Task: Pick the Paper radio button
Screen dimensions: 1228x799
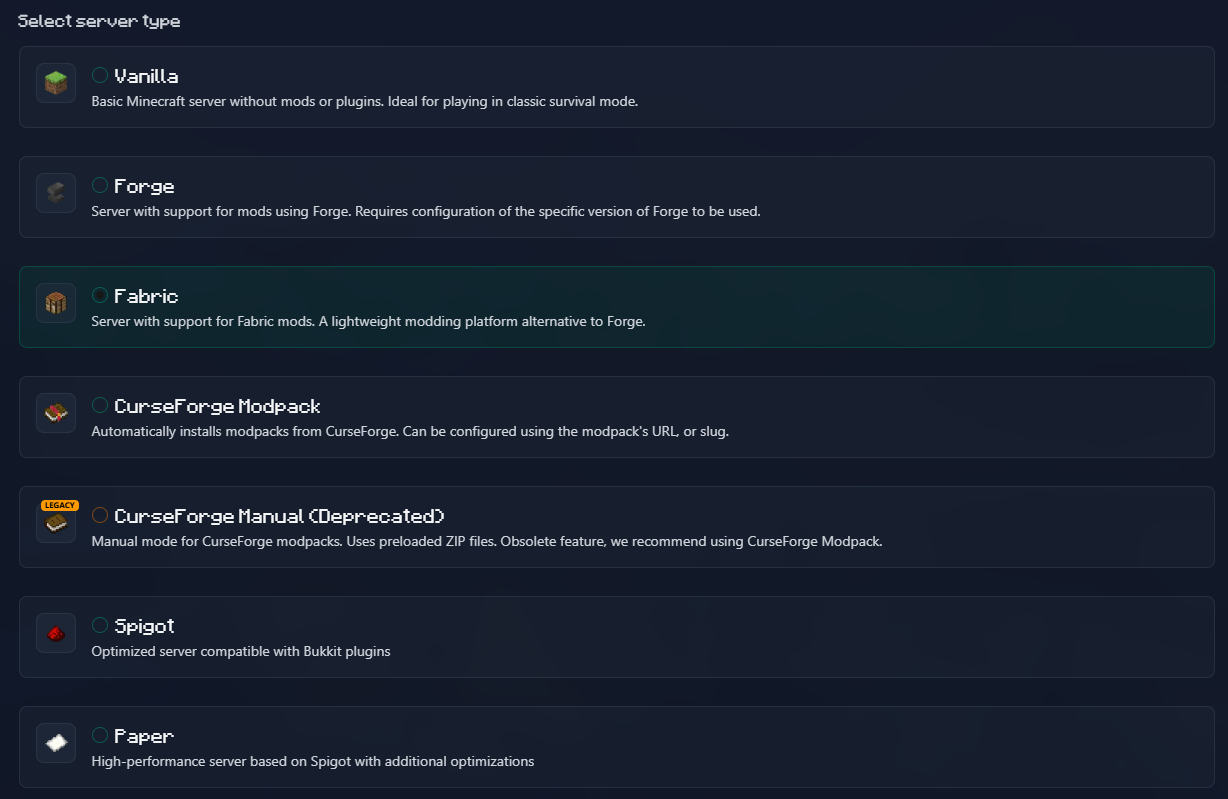Action: pyautogui.click(x=100, y=735)
